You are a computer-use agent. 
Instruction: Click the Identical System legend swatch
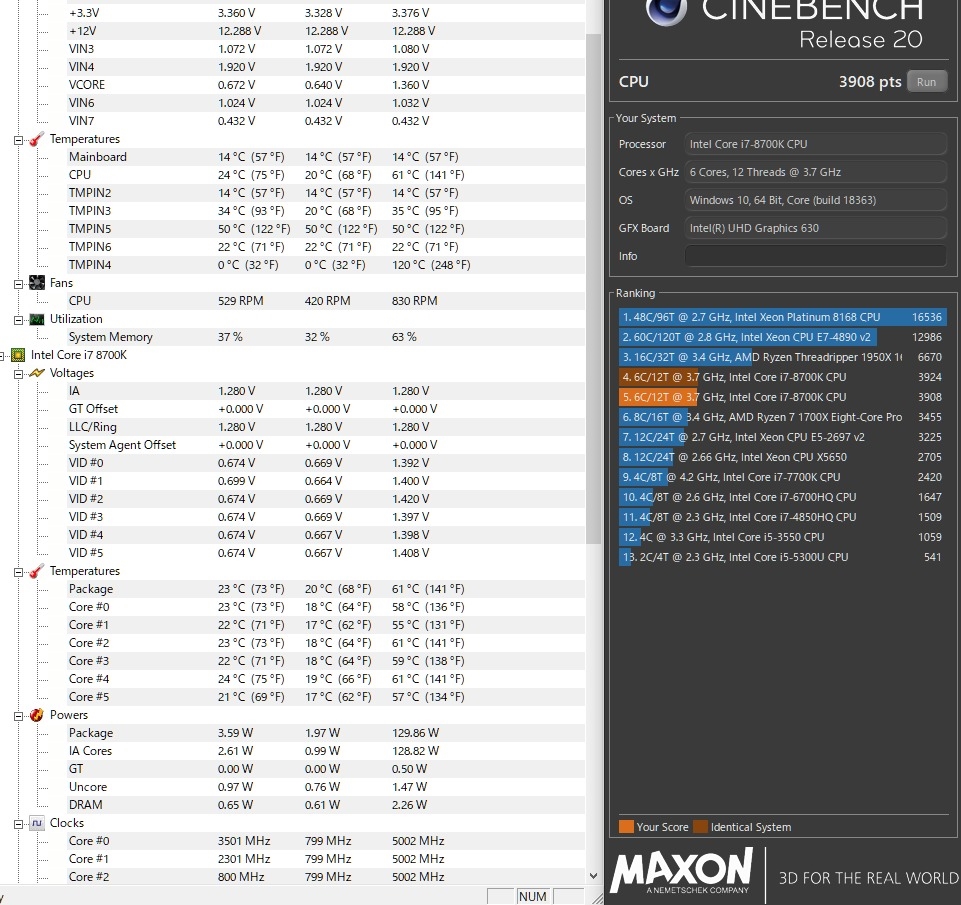(x=701, y=827)
